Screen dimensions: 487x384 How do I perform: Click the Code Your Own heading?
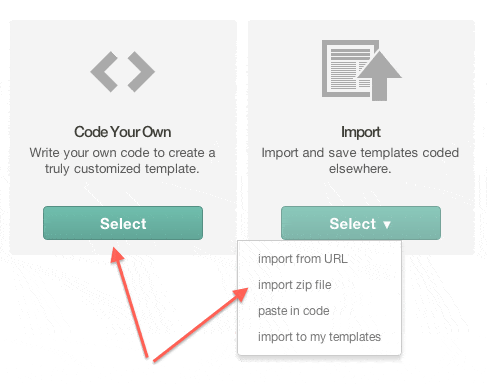click(x=123, y=132)
